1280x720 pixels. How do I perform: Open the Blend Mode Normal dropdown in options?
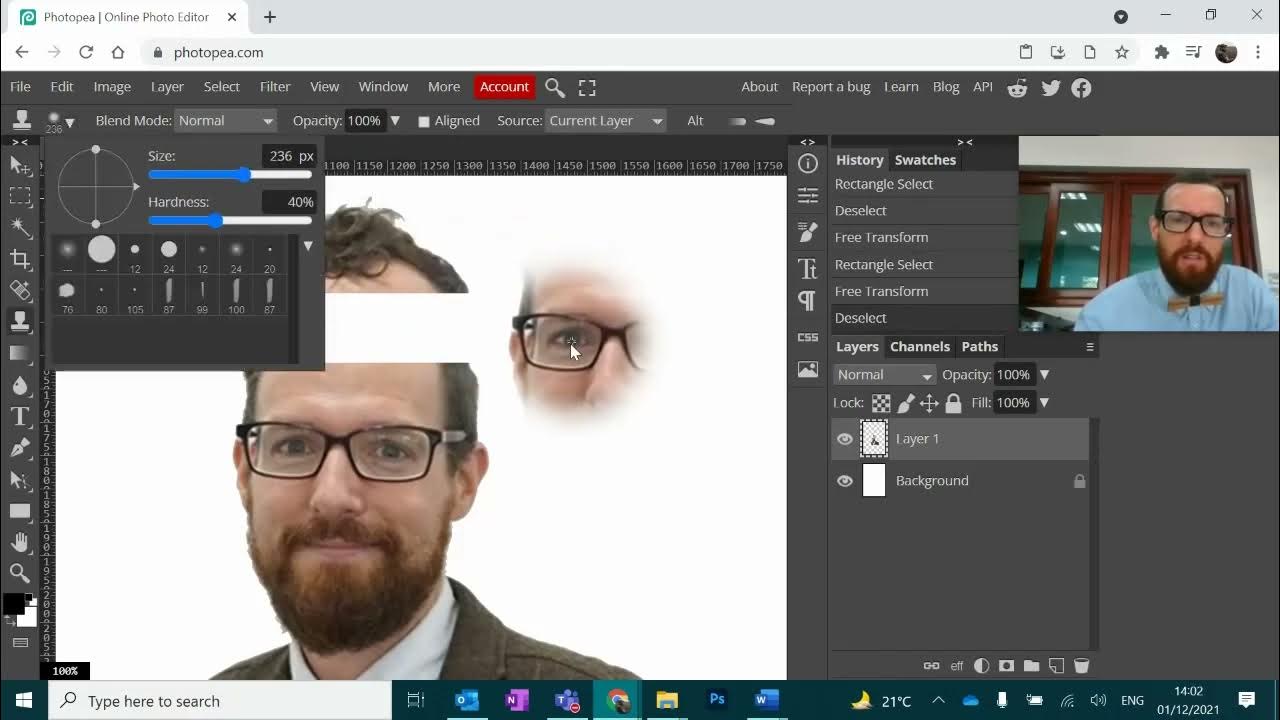[225, 121]
